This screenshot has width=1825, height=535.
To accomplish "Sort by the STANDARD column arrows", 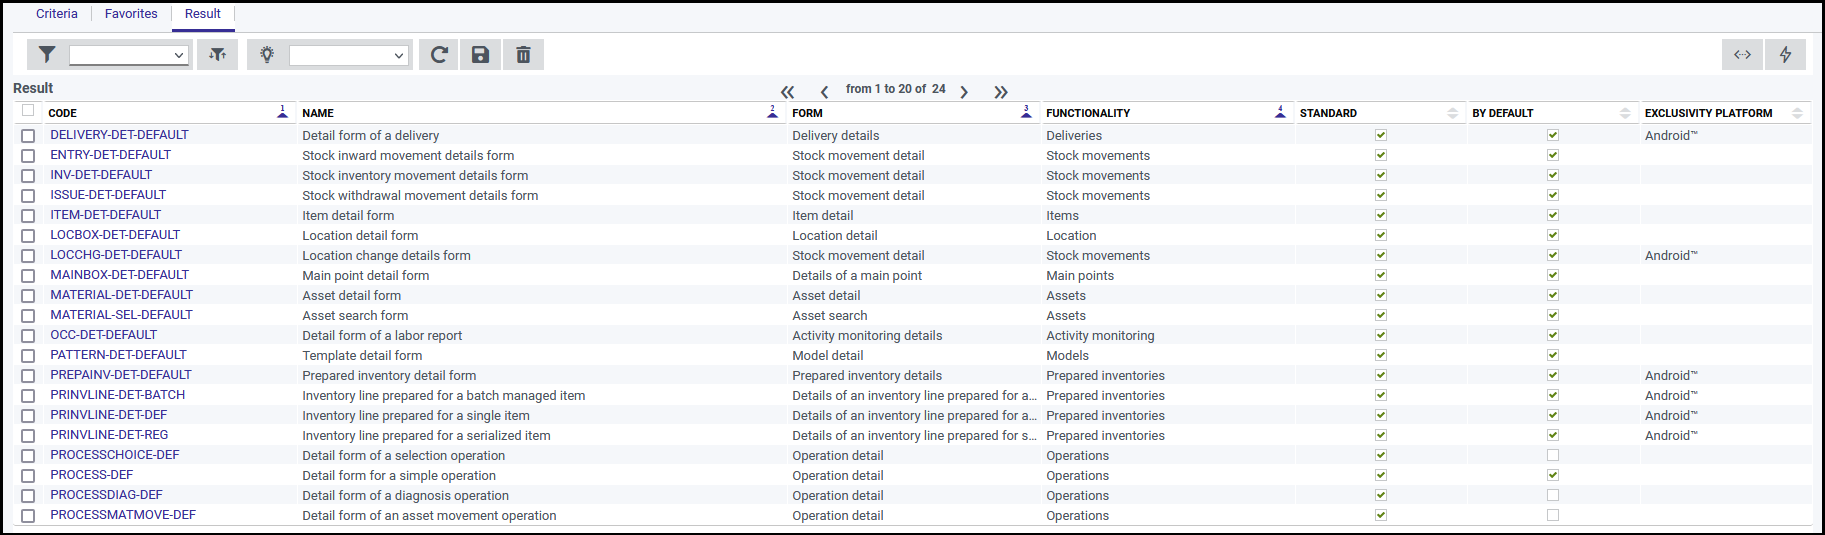I will [1452, 113].
